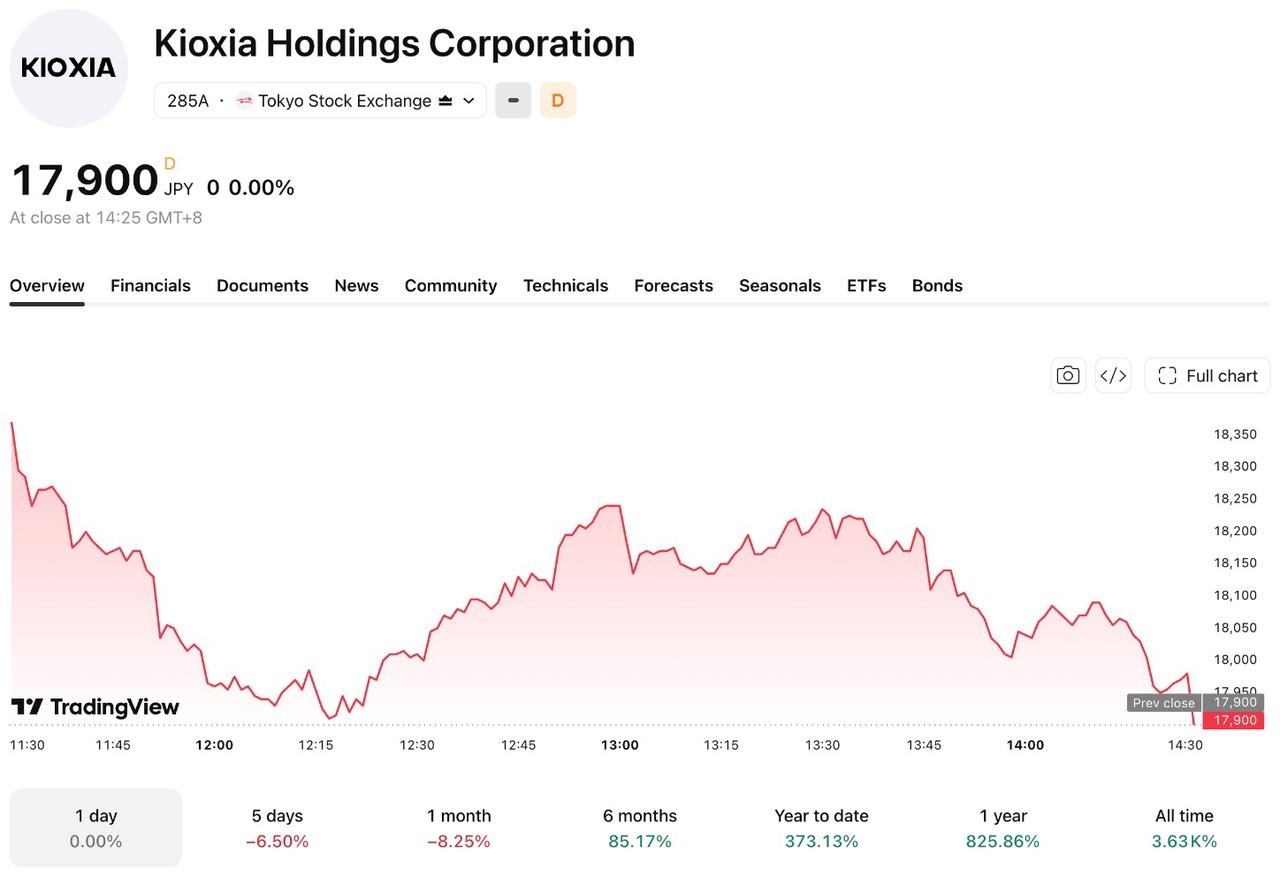Click the red 17,900 price label on the axis
Image resolution: width=1280 pixels, height=876 pixels.
tap(1234, 720)
